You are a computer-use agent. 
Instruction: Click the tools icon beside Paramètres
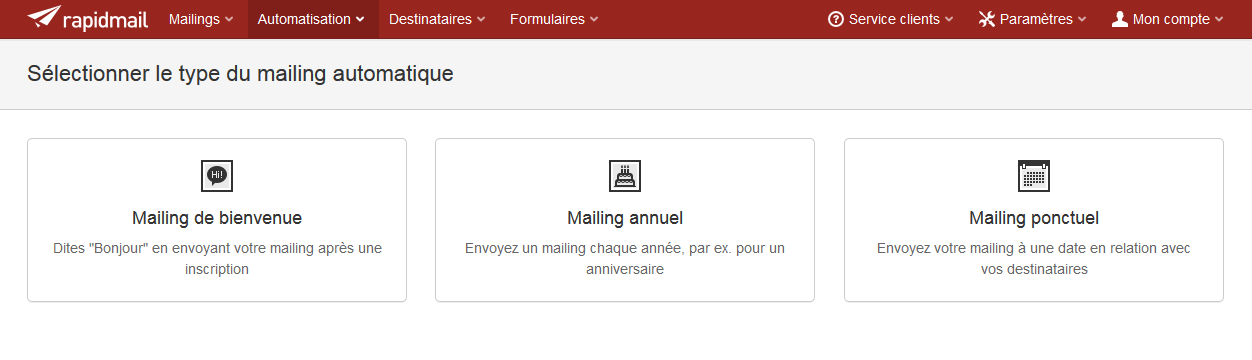(987, 19)
